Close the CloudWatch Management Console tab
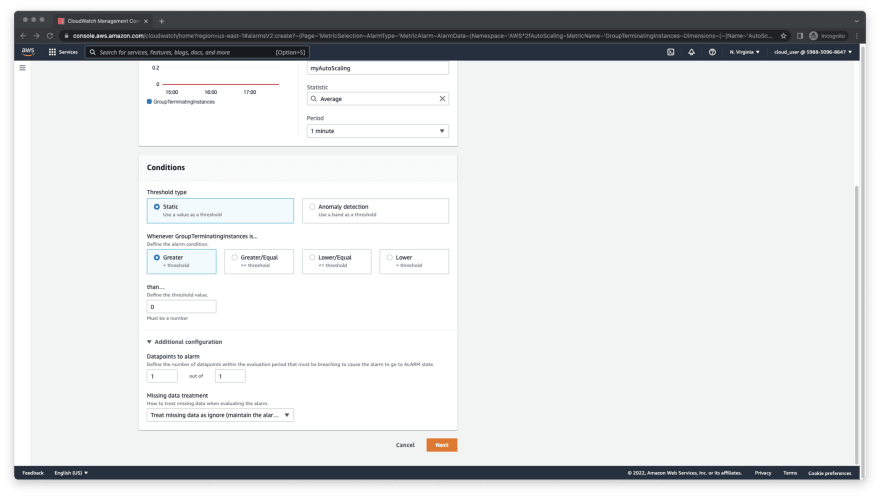Image resolution: width=880 pixels, height=497 pixels. point(146,21)
